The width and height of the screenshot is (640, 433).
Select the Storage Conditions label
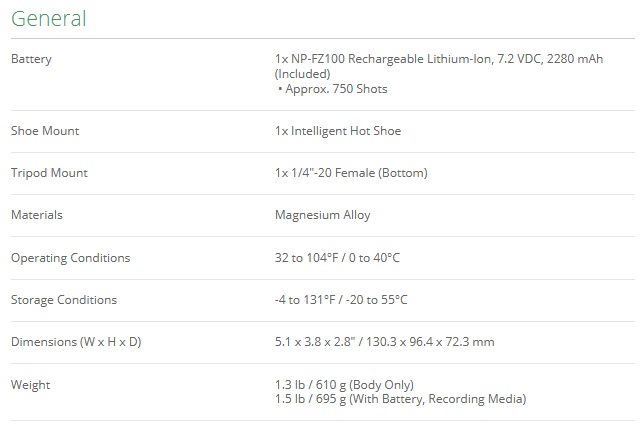(64, 300)
